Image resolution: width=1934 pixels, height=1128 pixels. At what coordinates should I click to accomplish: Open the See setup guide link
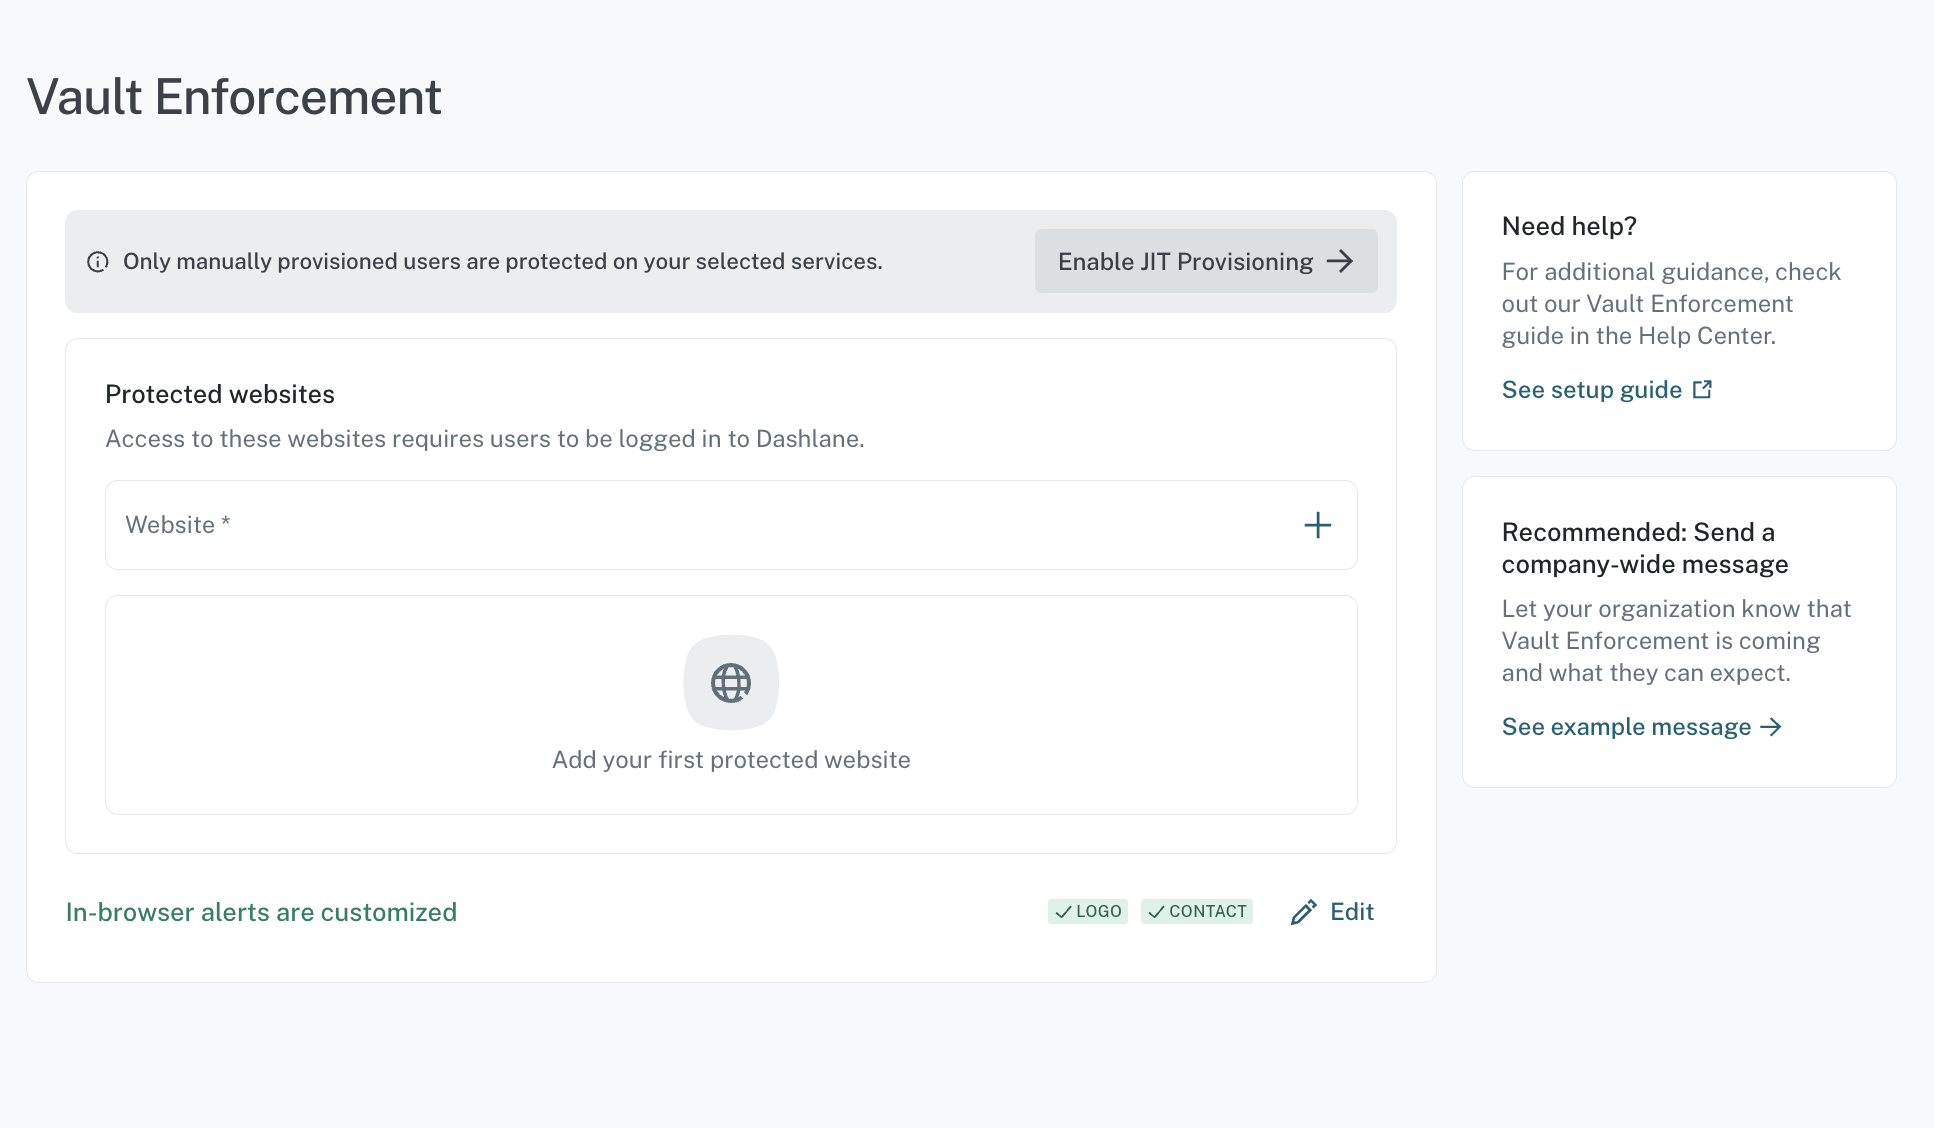pos(1607,390)
